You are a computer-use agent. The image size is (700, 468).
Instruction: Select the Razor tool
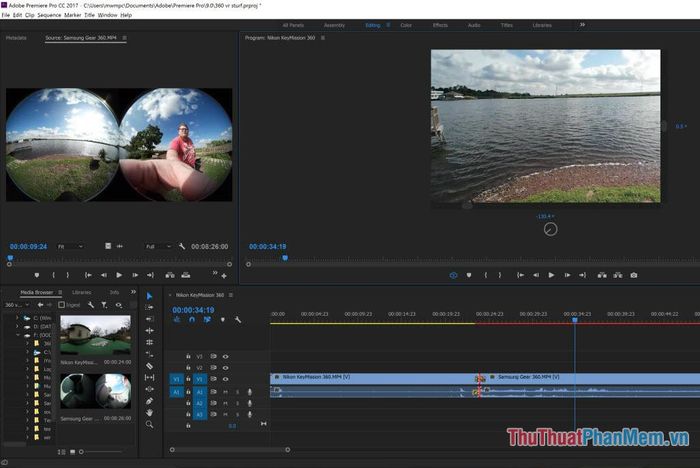pos(150,366)
